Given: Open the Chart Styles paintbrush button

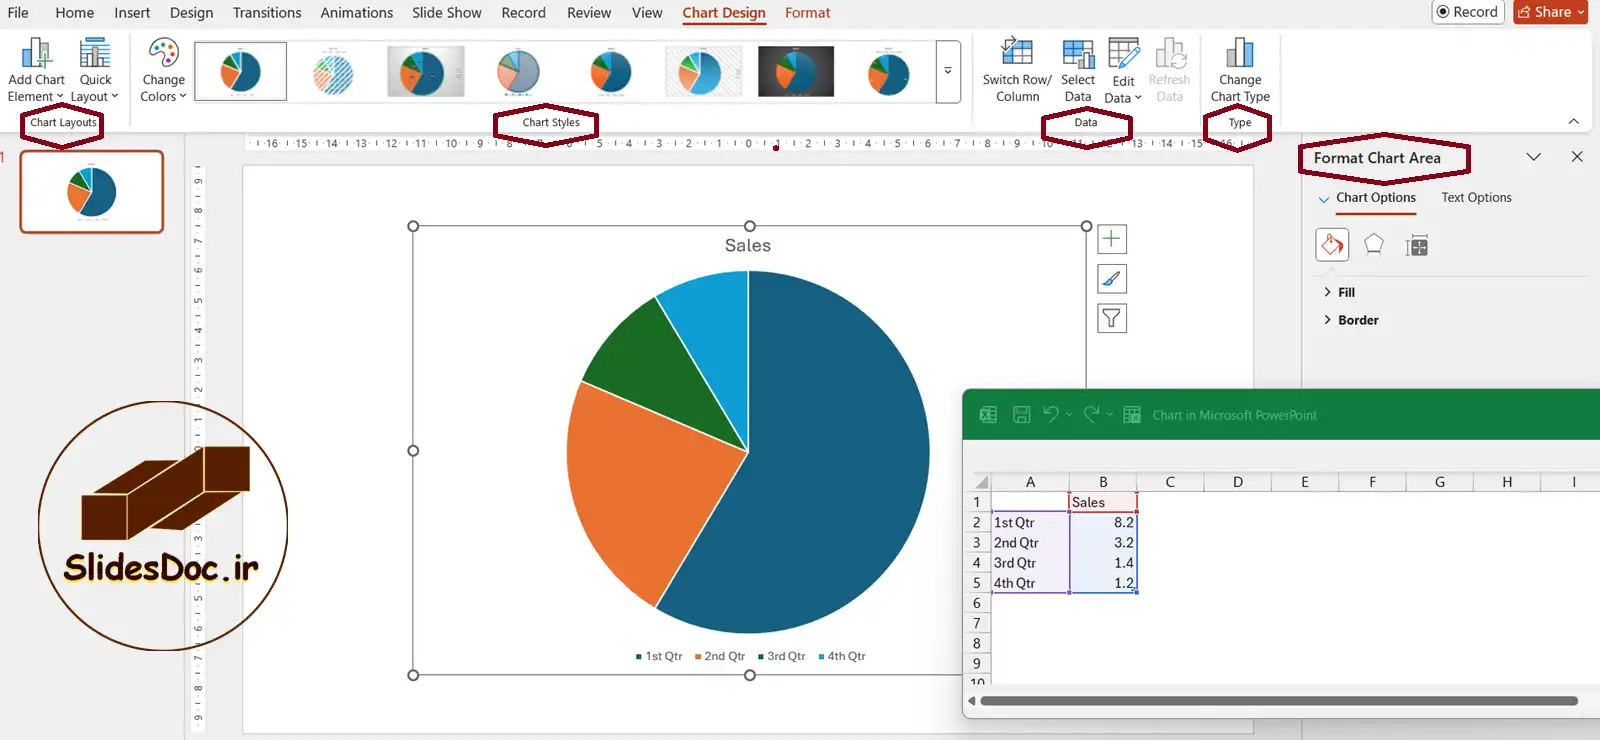Looking at the screenshot, I should point(1111,279).
